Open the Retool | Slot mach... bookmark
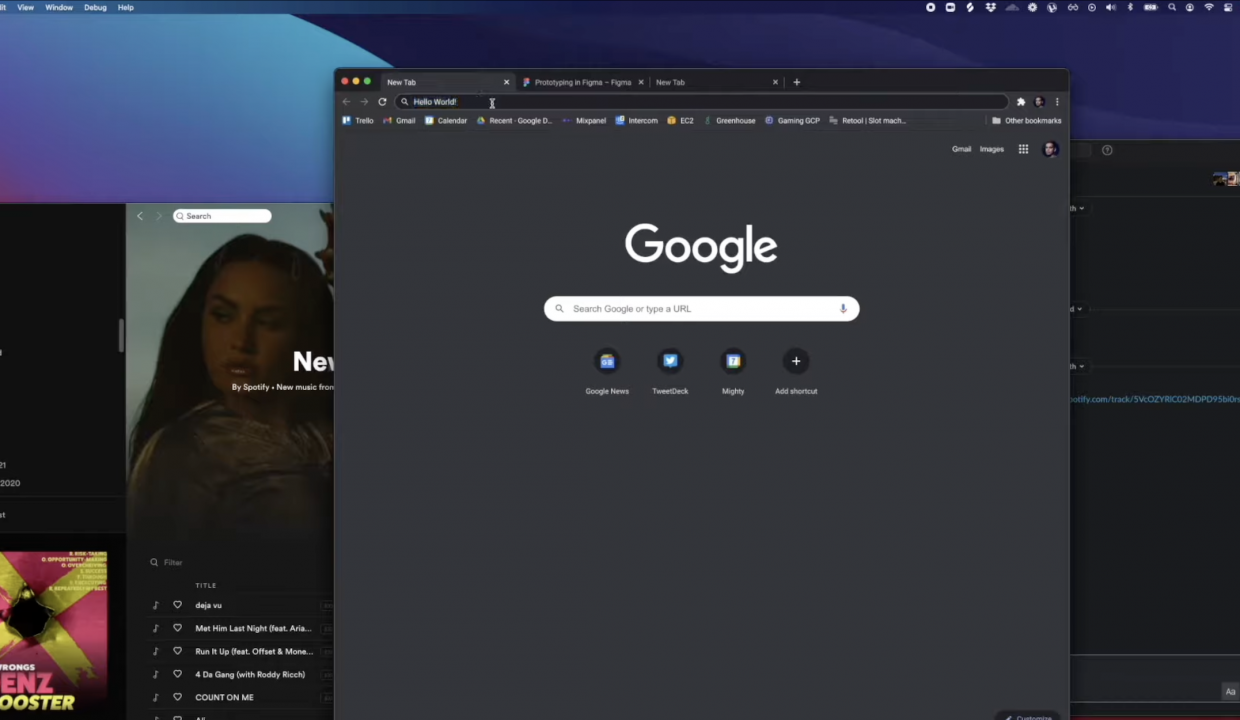 point(867,120)
